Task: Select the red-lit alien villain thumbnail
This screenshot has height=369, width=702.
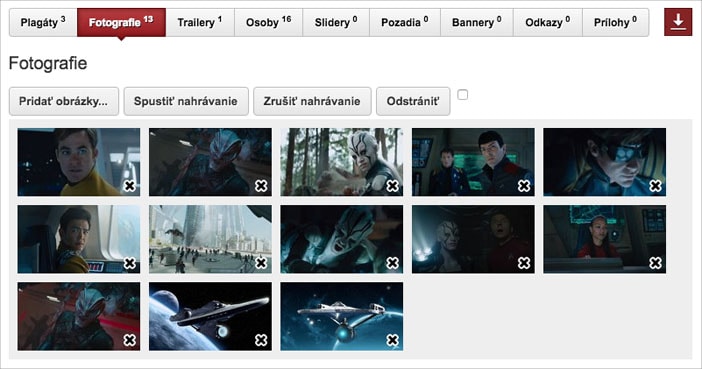Action: tap(79, 316)
